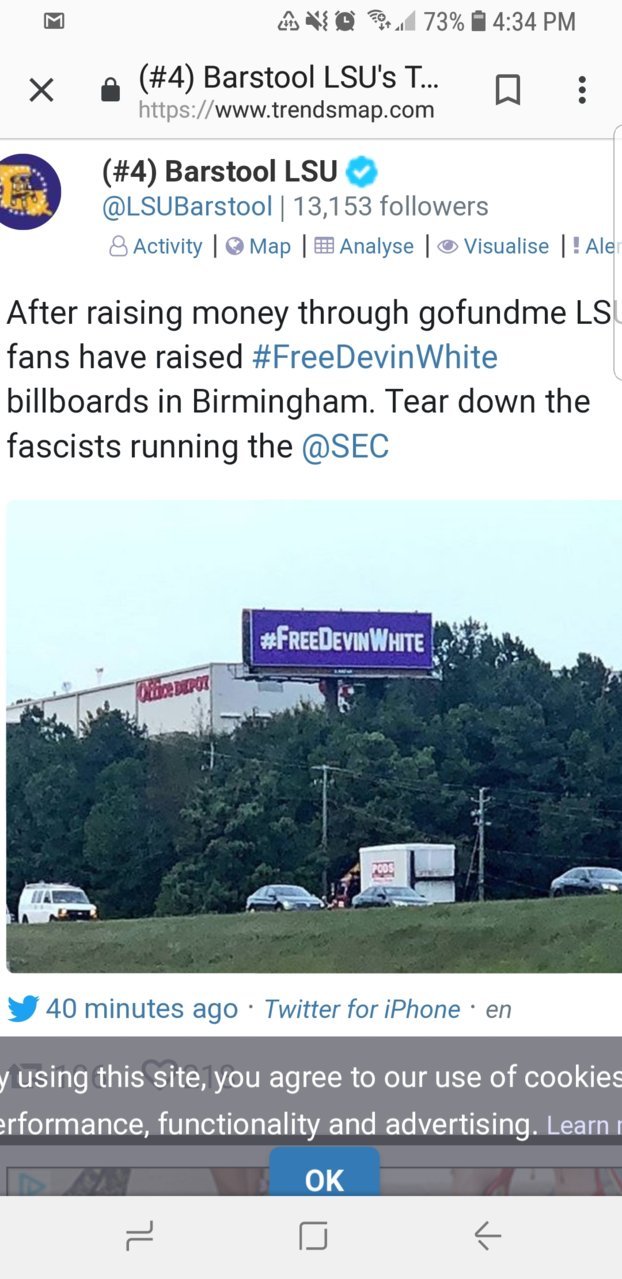Open the Visualise option

click(x=494, y=246)
